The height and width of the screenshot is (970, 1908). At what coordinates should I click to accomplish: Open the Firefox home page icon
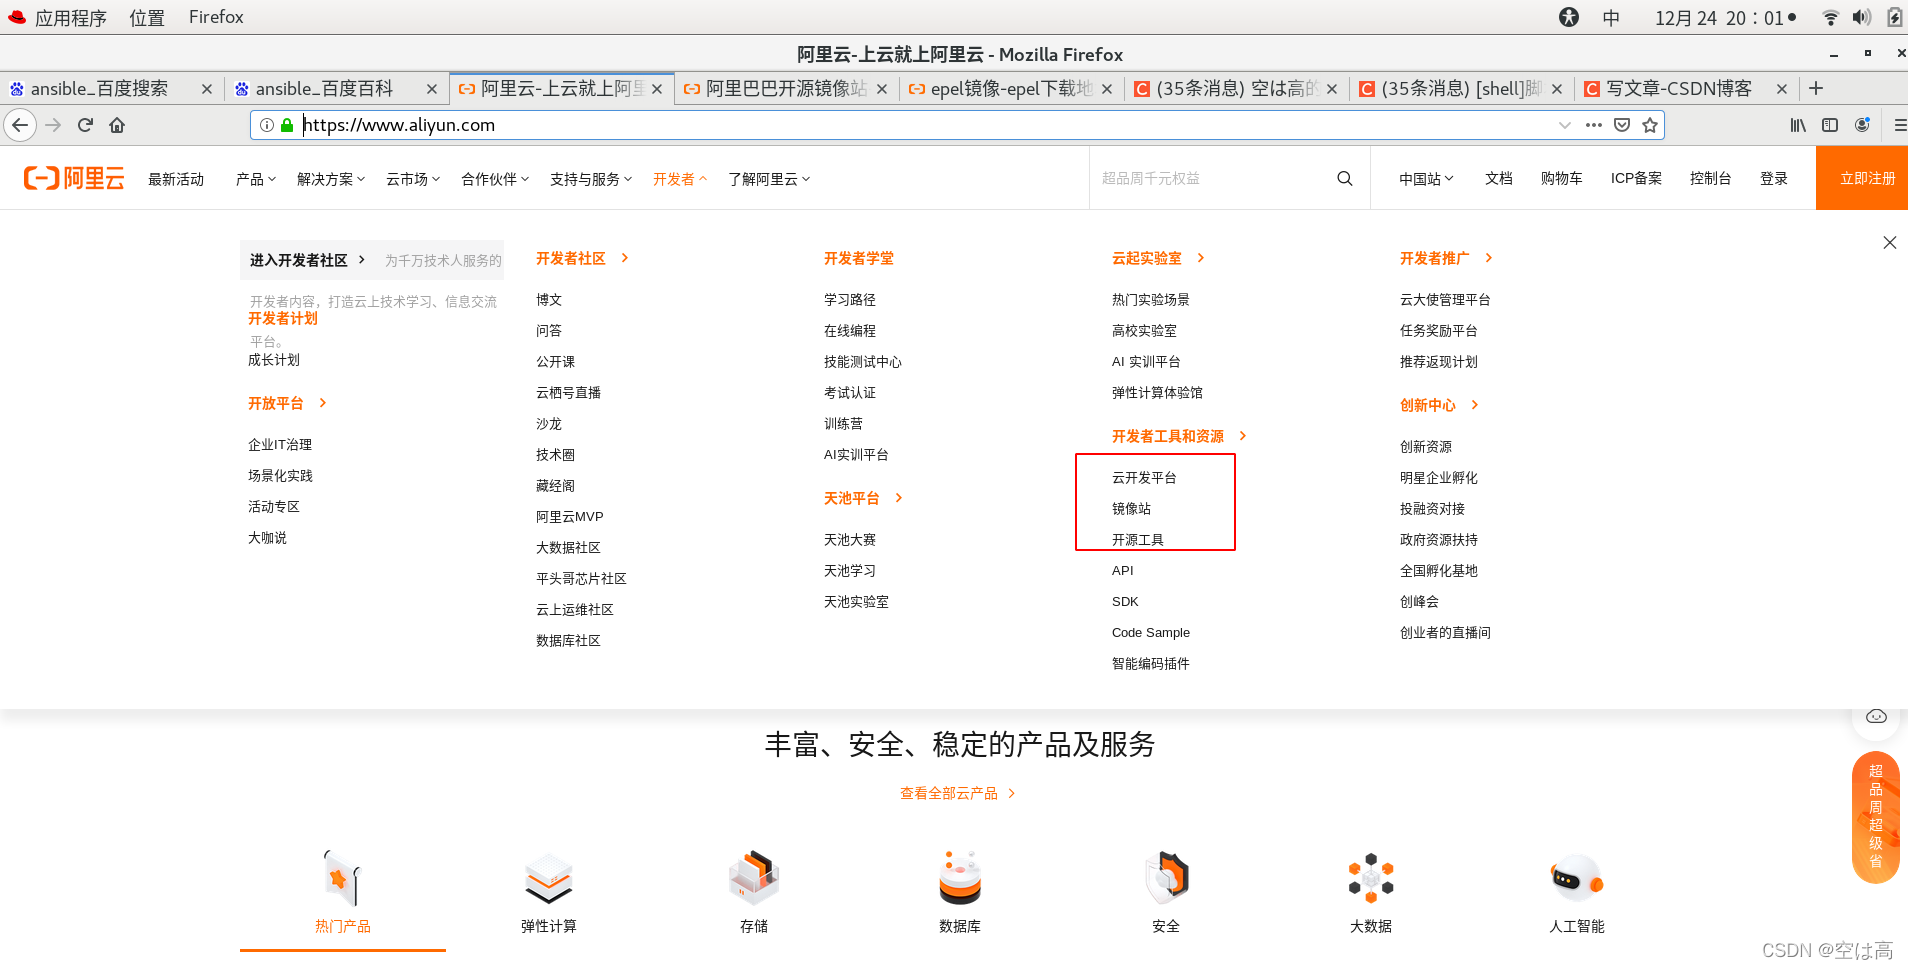coord(117,125)
